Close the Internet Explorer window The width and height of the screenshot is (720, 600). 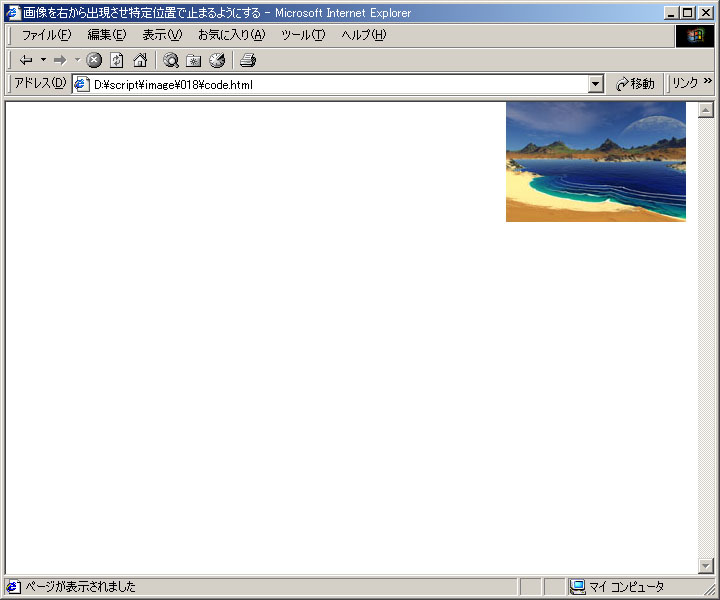click(x=706, y=12)
